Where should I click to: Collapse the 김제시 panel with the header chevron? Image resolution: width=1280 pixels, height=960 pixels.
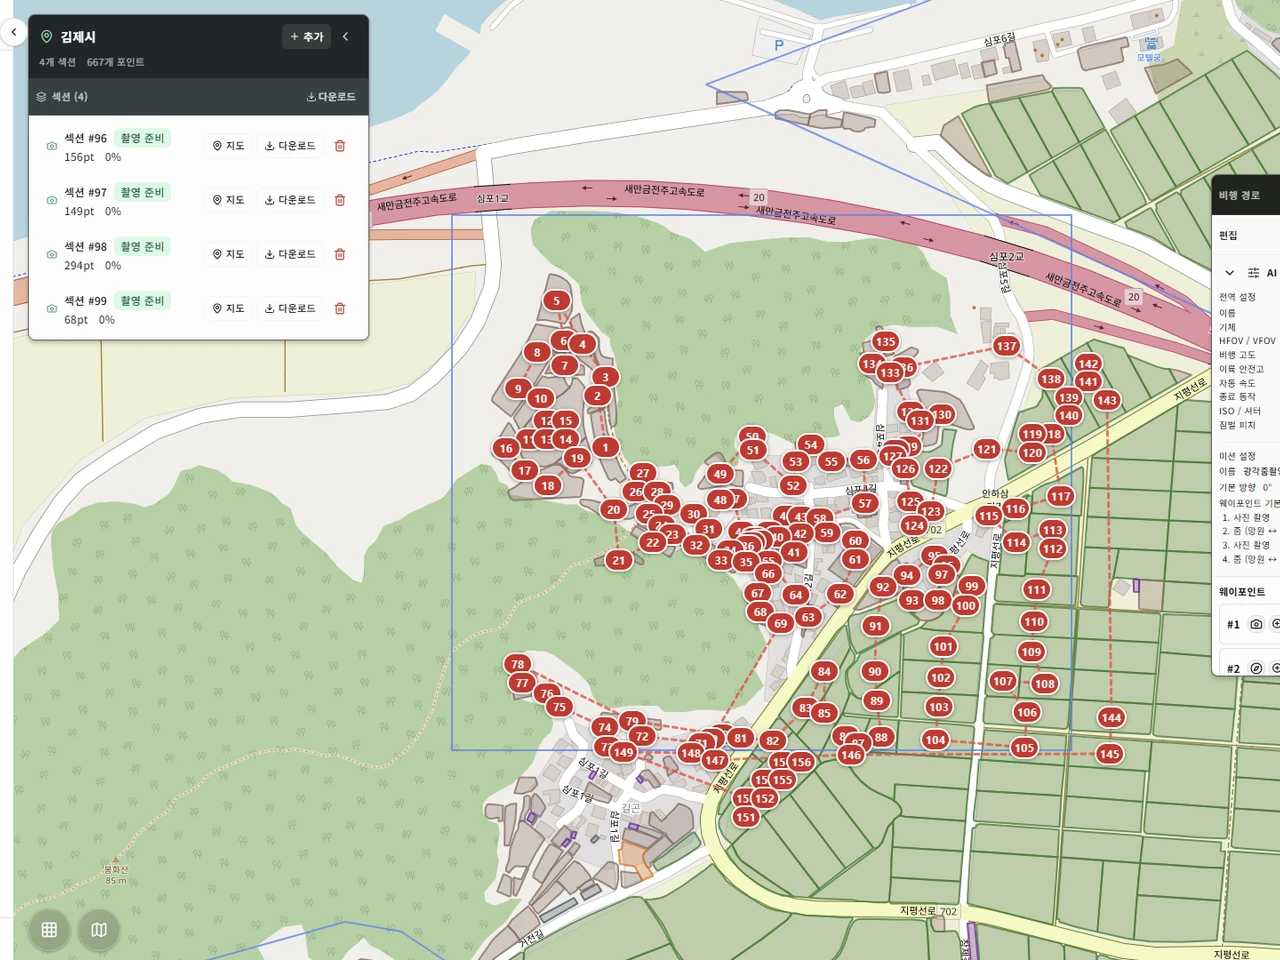[x=346, y=37]
